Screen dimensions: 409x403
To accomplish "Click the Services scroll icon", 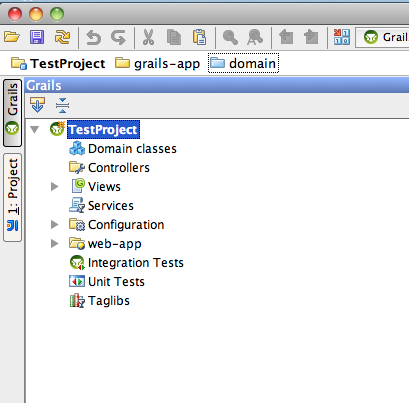I will 77,205.
